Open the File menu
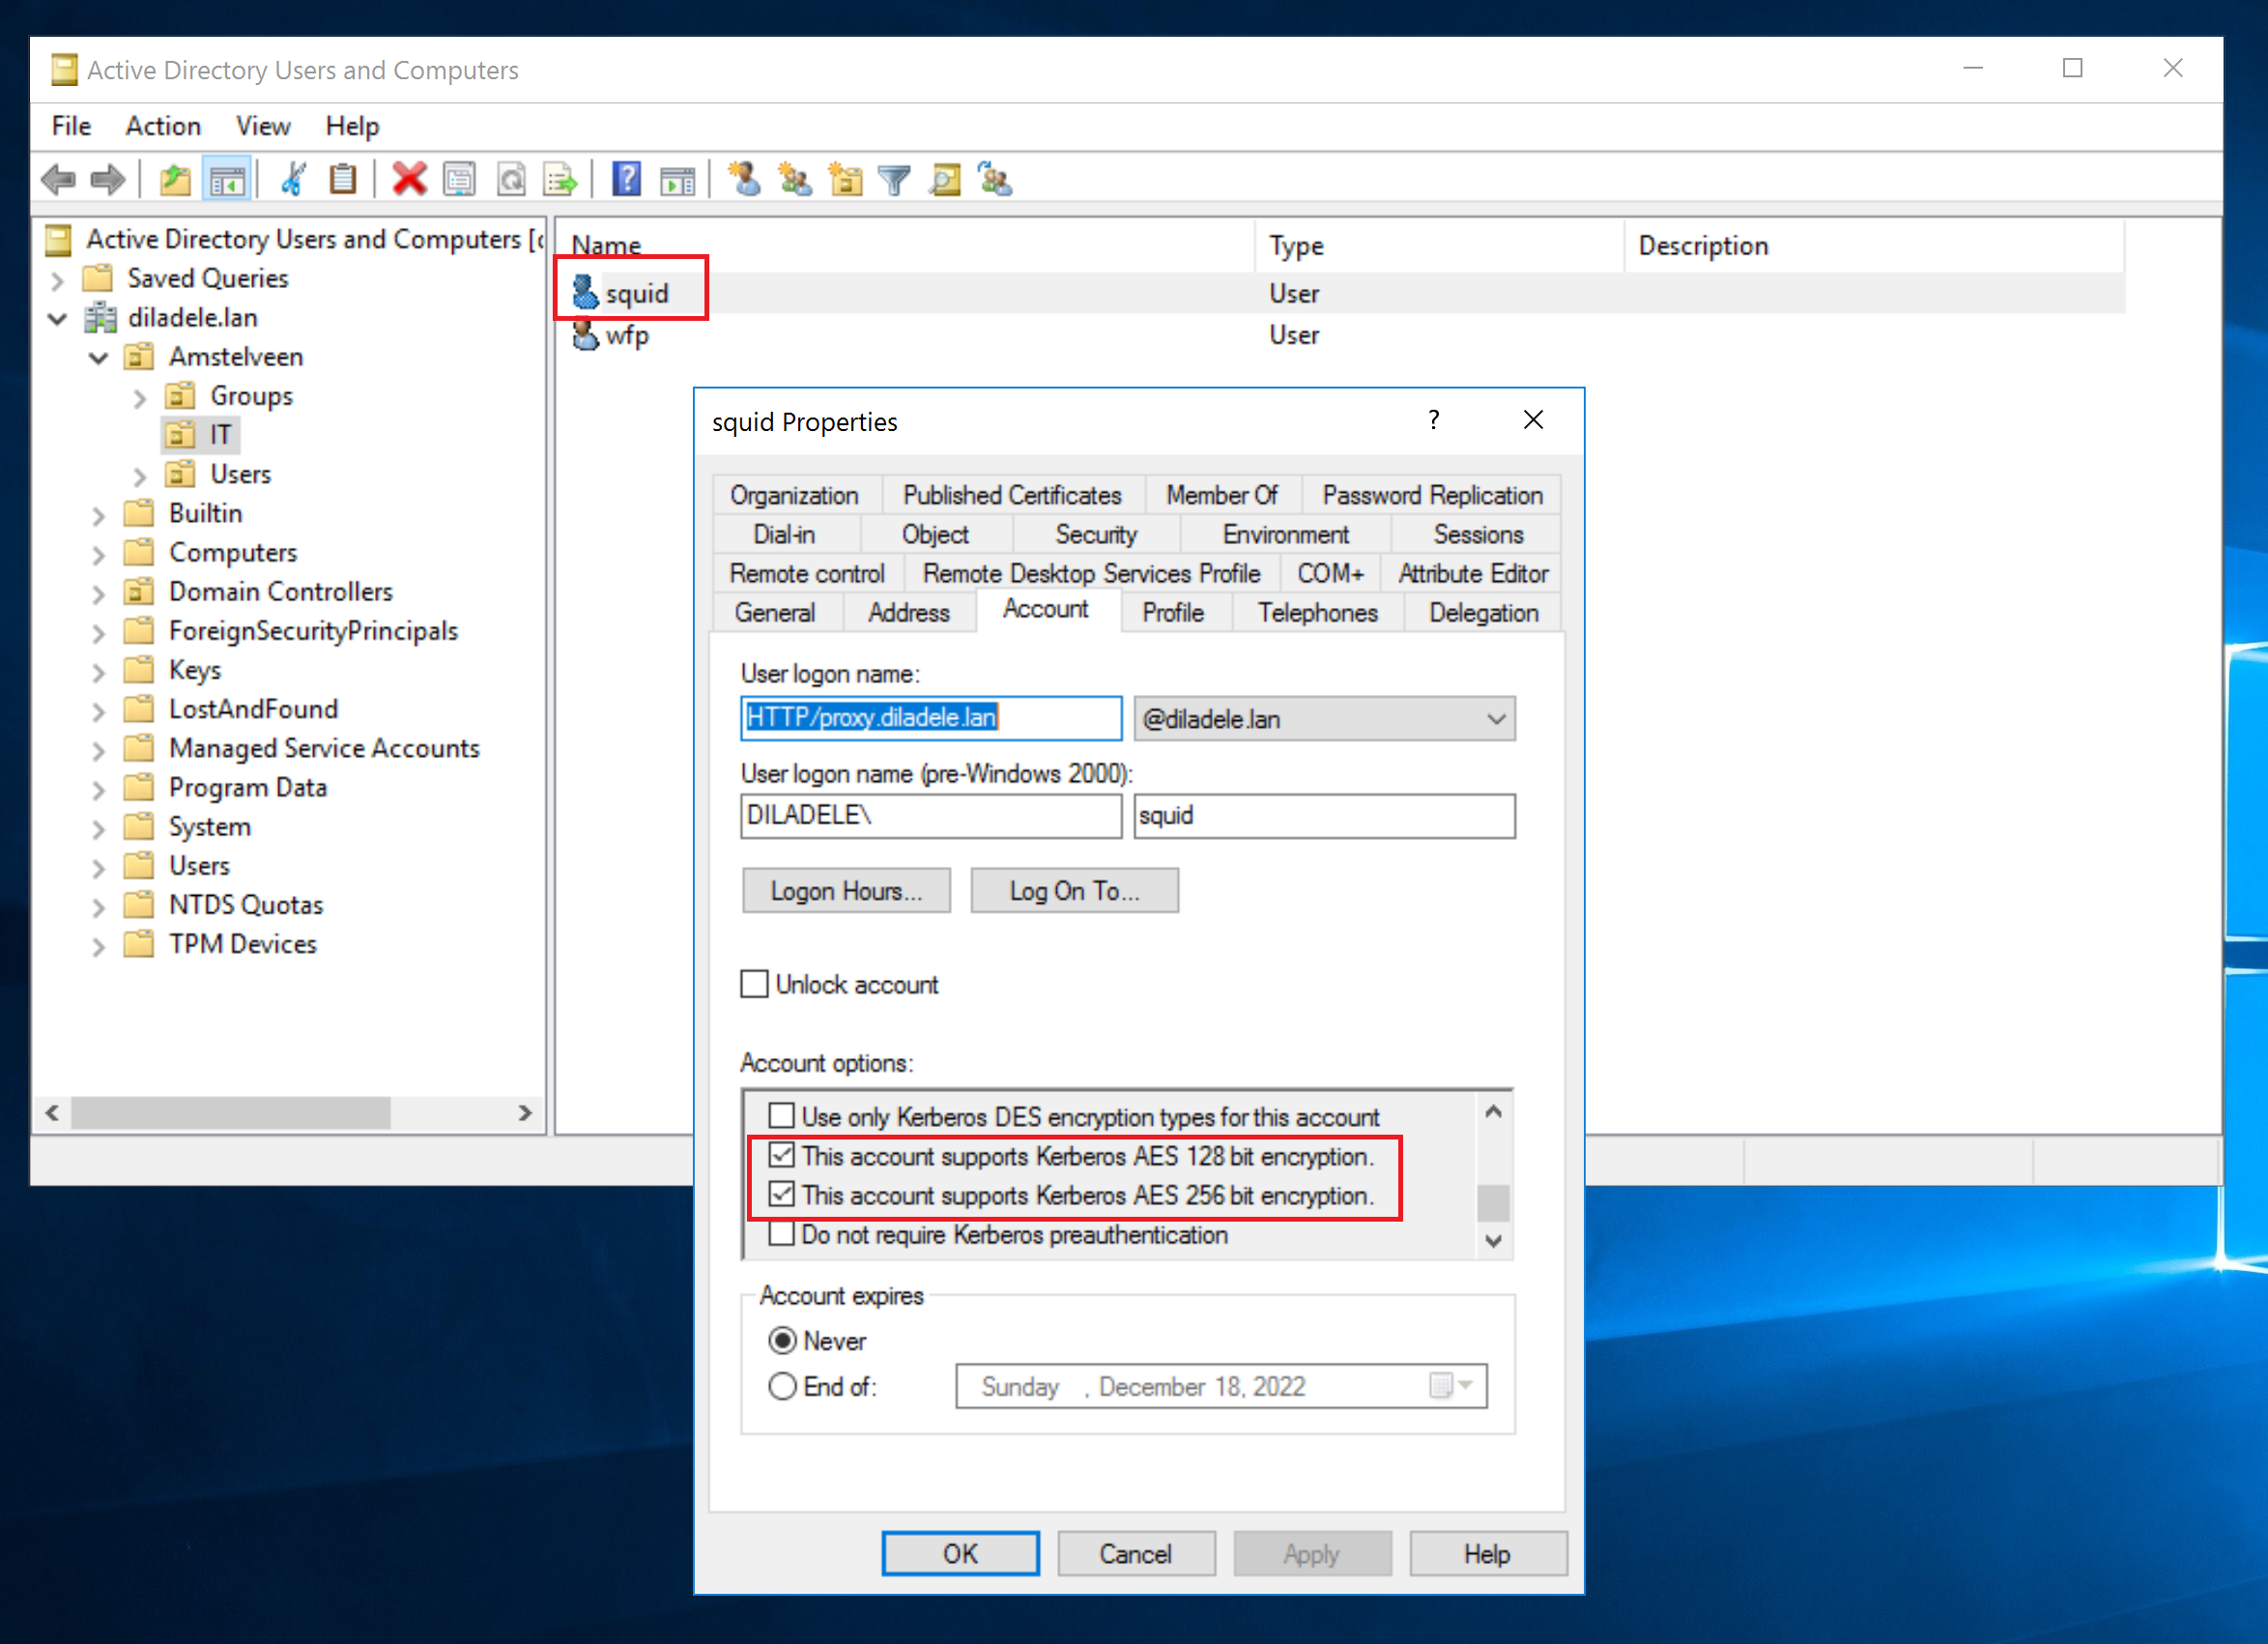 71,126
